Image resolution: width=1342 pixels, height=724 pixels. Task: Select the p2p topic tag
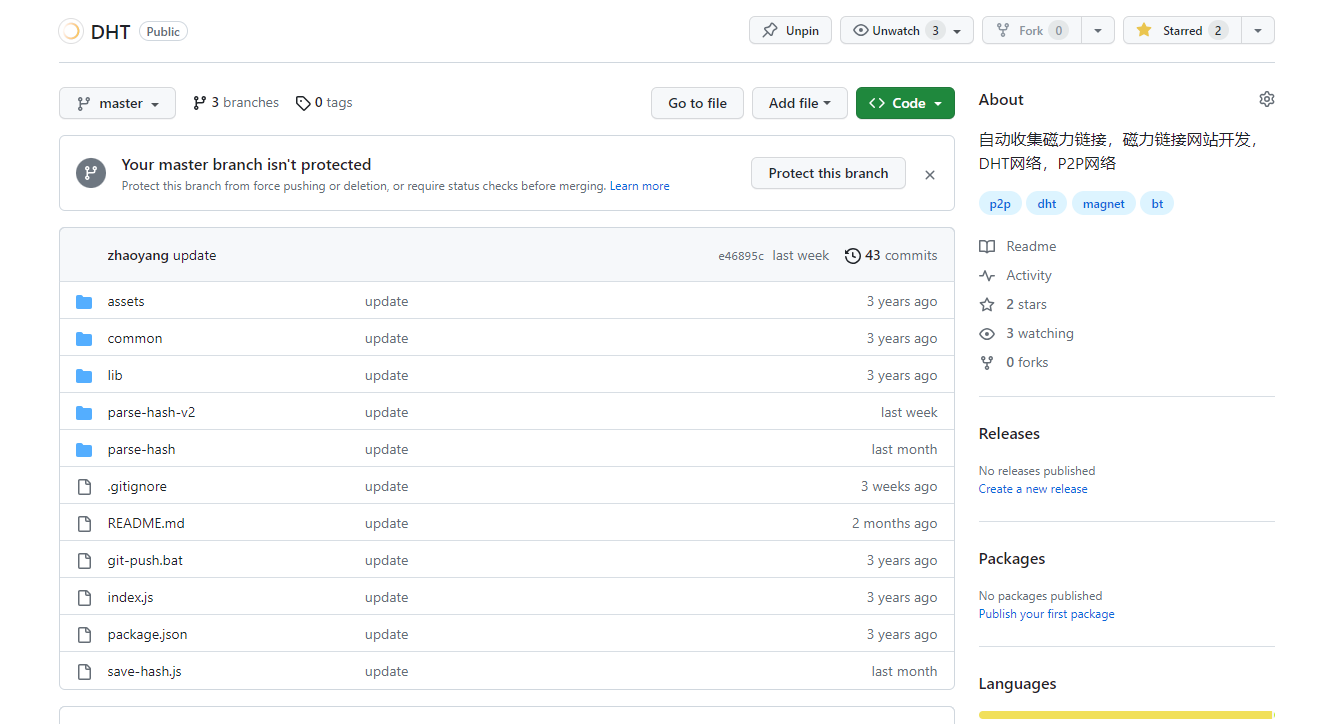(x=1000, y=204)
